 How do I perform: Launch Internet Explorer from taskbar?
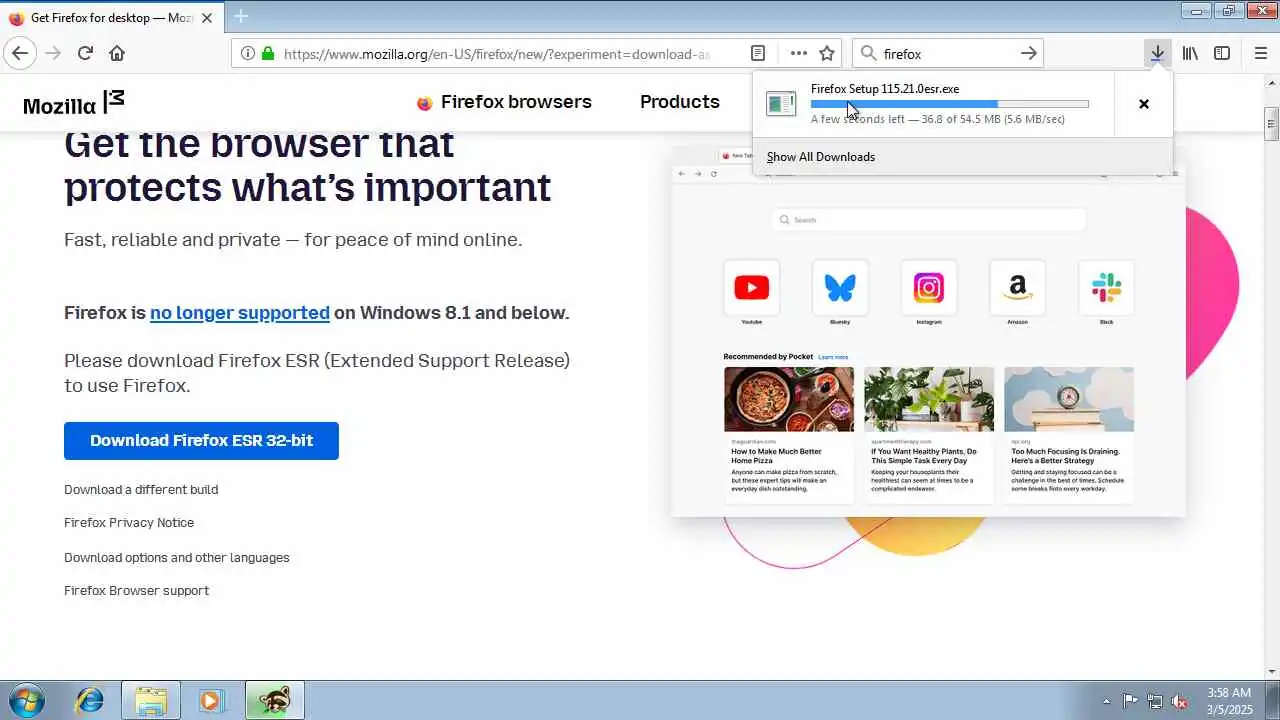click(x=89, y=700)
